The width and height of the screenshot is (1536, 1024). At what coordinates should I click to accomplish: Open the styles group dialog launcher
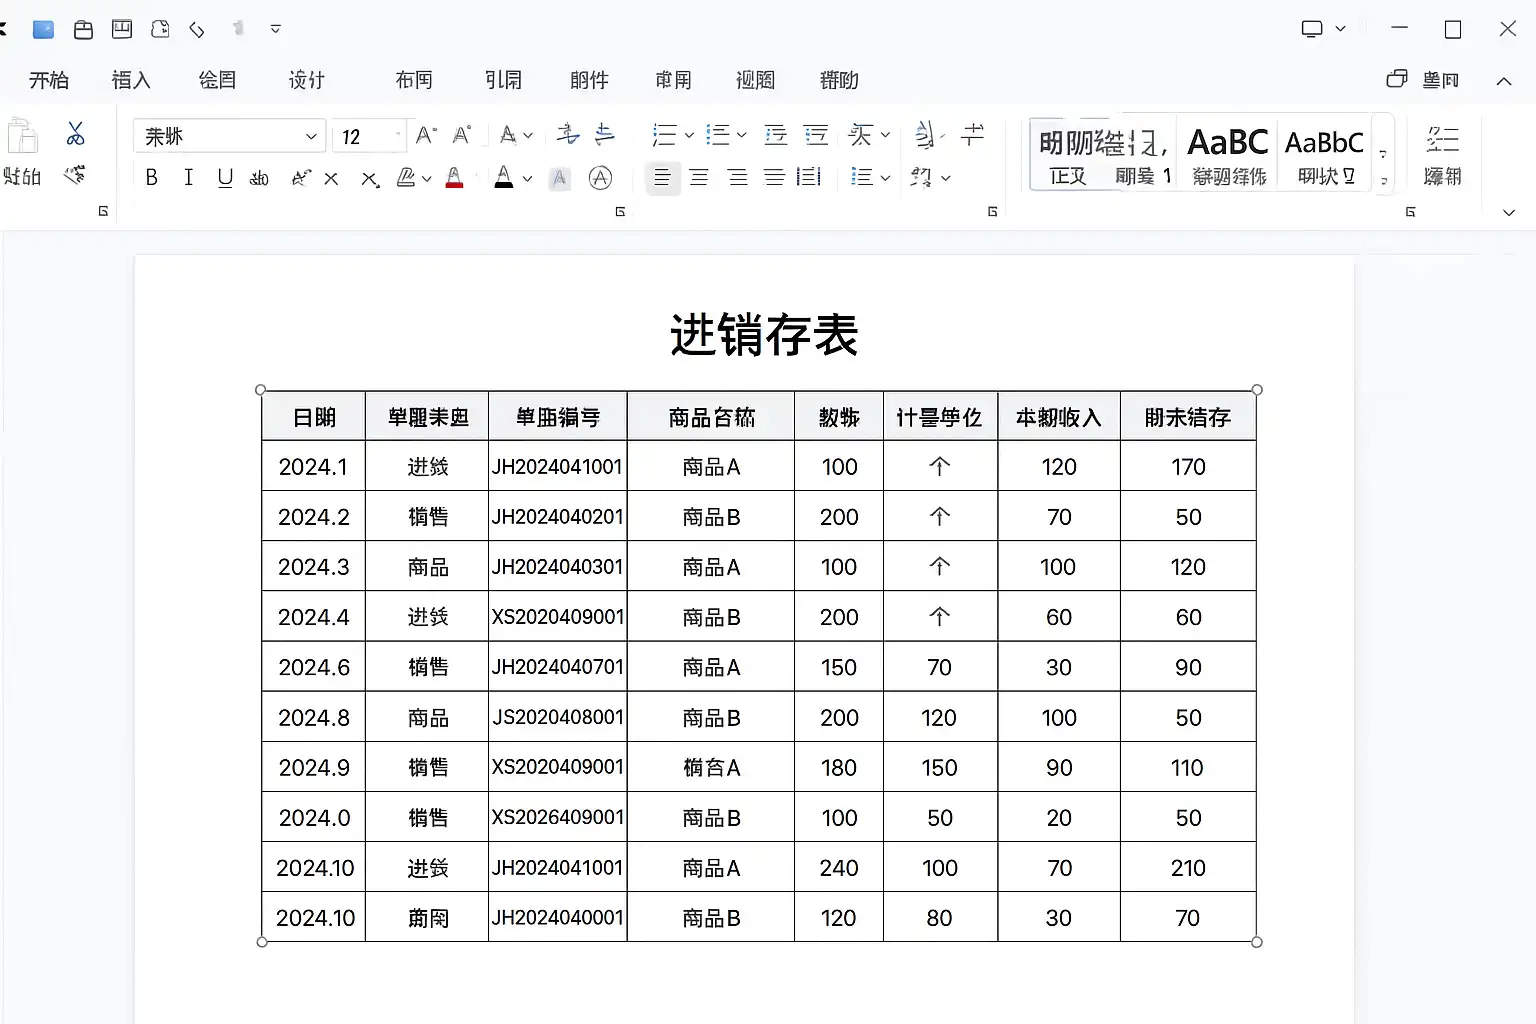tap(1410, 211)
